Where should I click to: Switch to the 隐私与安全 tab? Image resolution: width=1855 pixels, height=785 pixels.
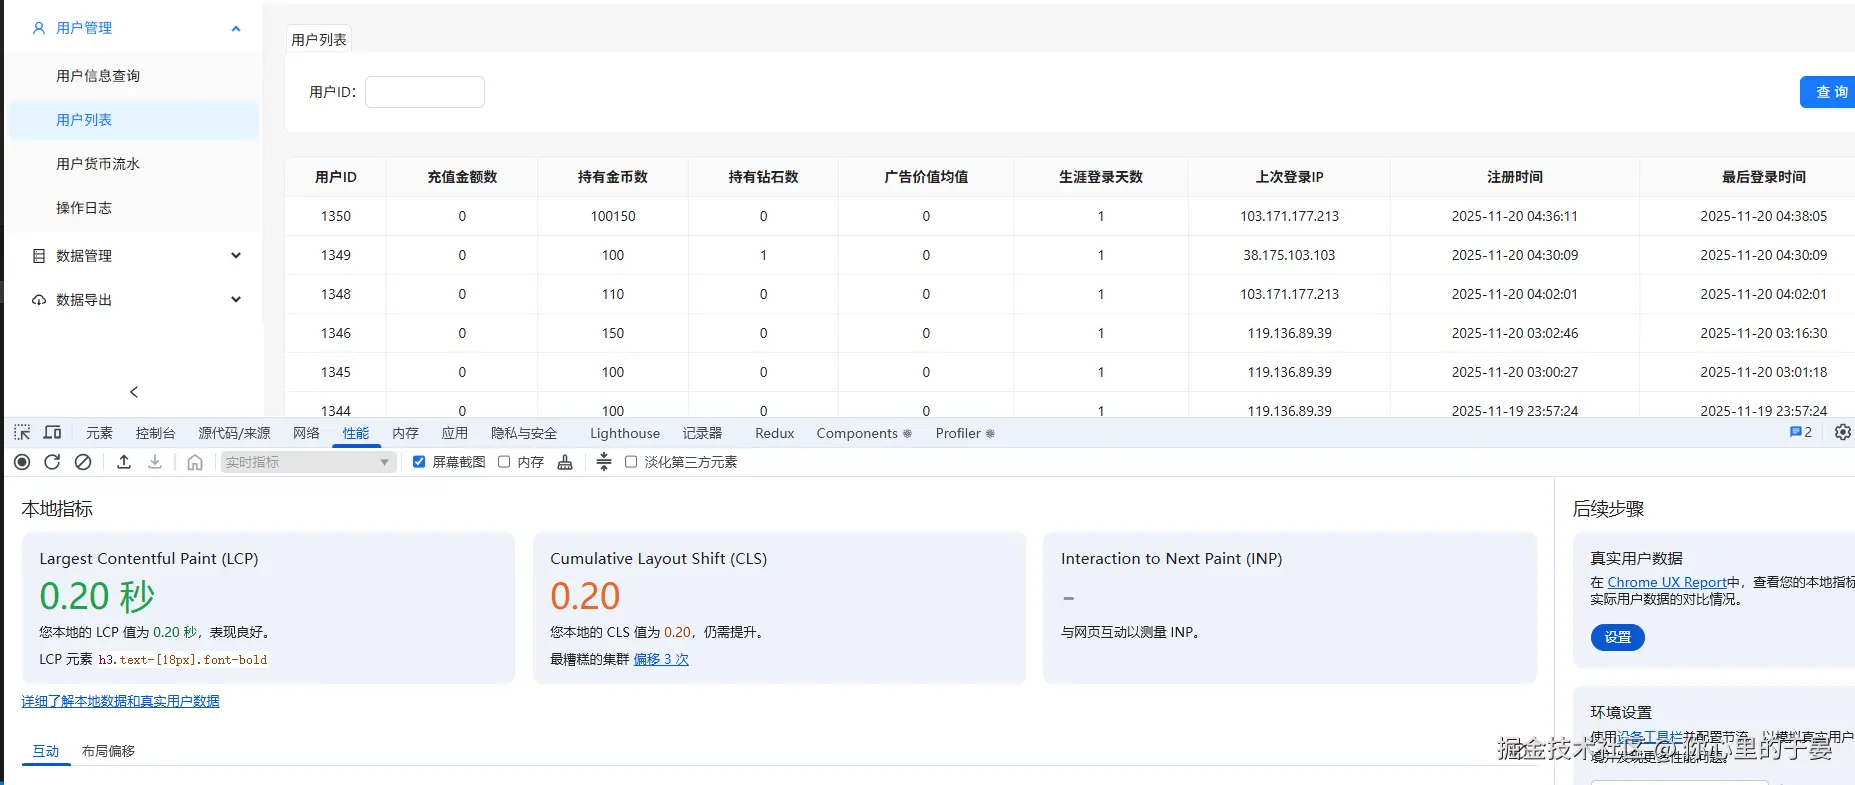524,433
